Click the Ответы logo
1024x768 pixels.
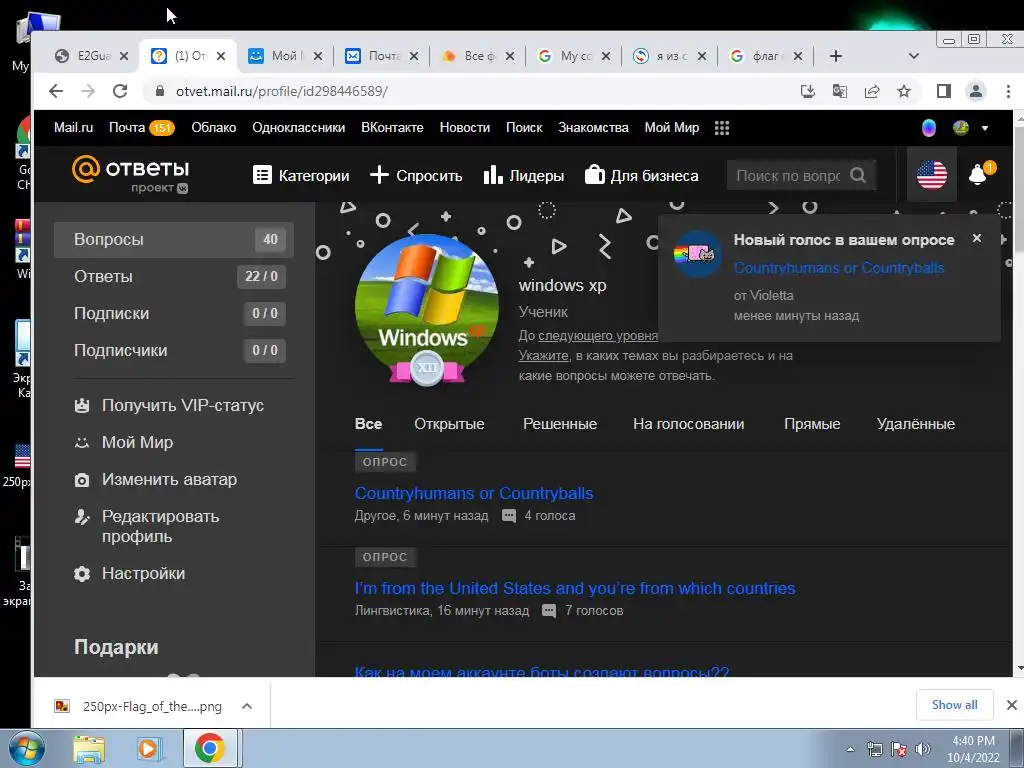coord(131,174)
